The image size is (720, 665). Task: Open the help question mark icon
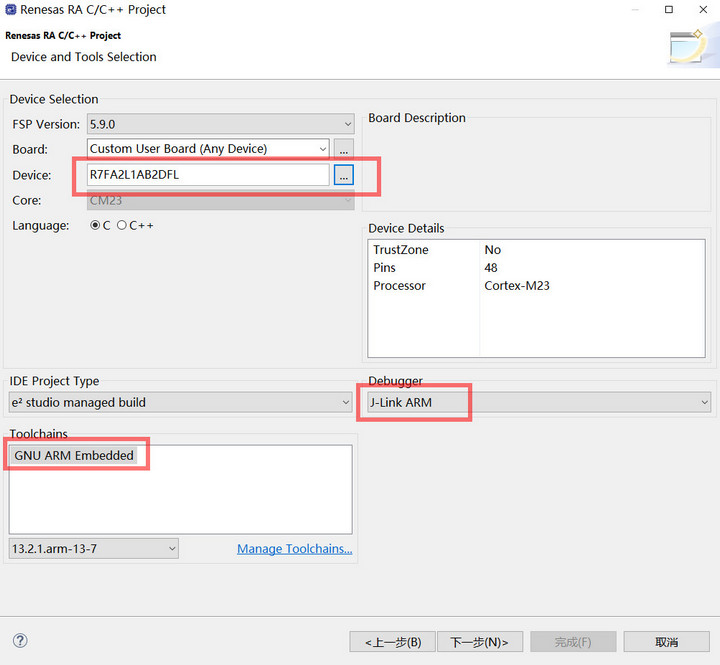(x=20, y=640)
